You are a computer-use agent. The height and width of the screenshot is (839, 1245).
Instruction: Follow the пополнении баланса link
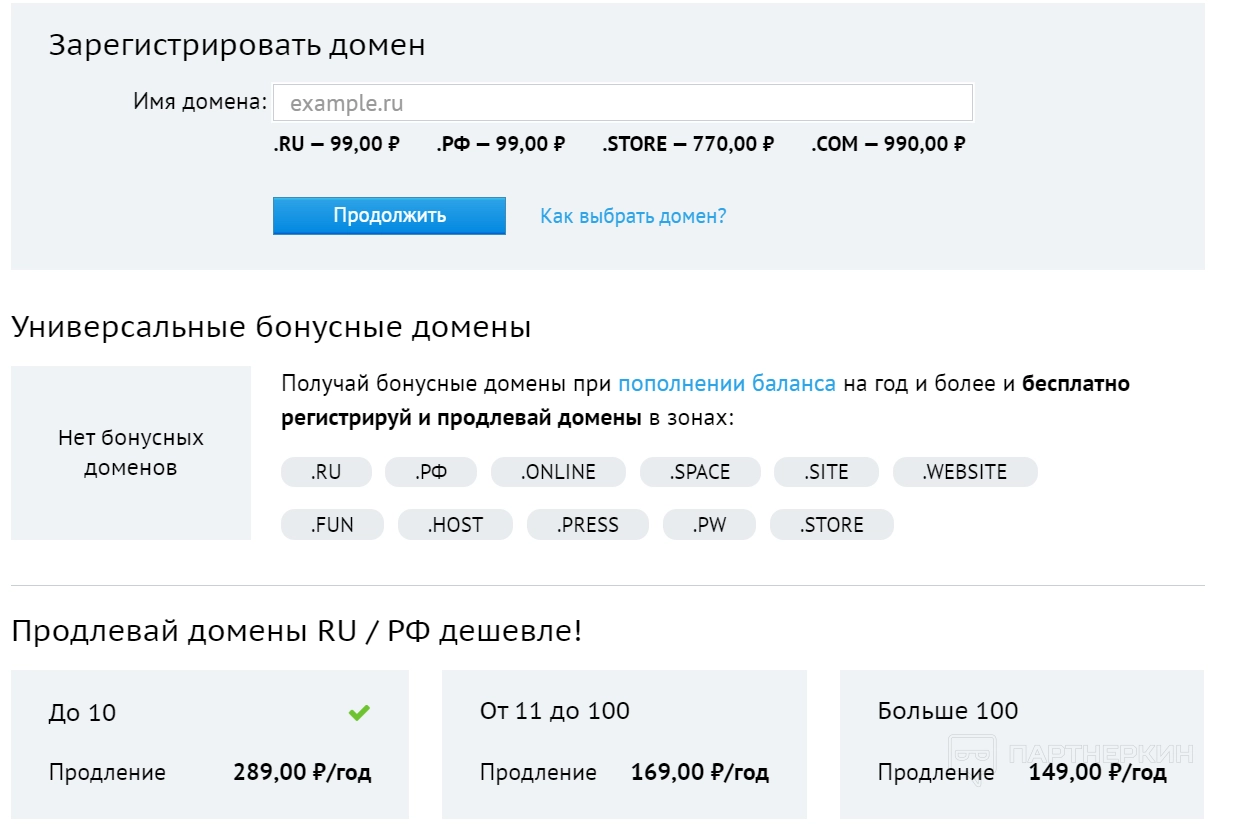coord(726,384)
